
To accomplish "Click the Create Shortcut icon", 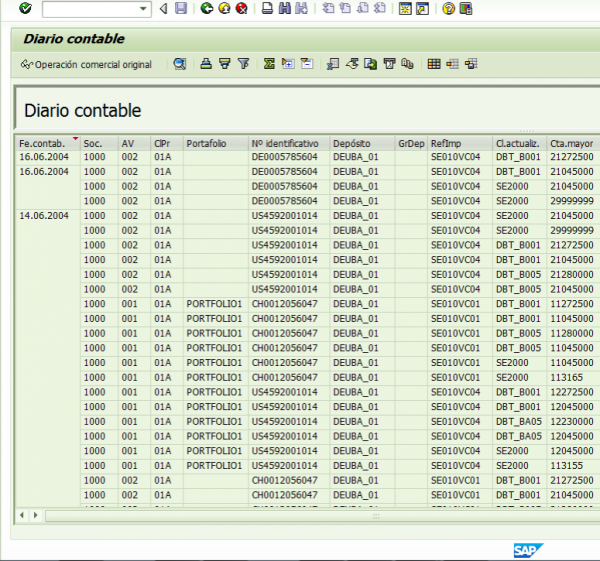I will click(422, 8).
